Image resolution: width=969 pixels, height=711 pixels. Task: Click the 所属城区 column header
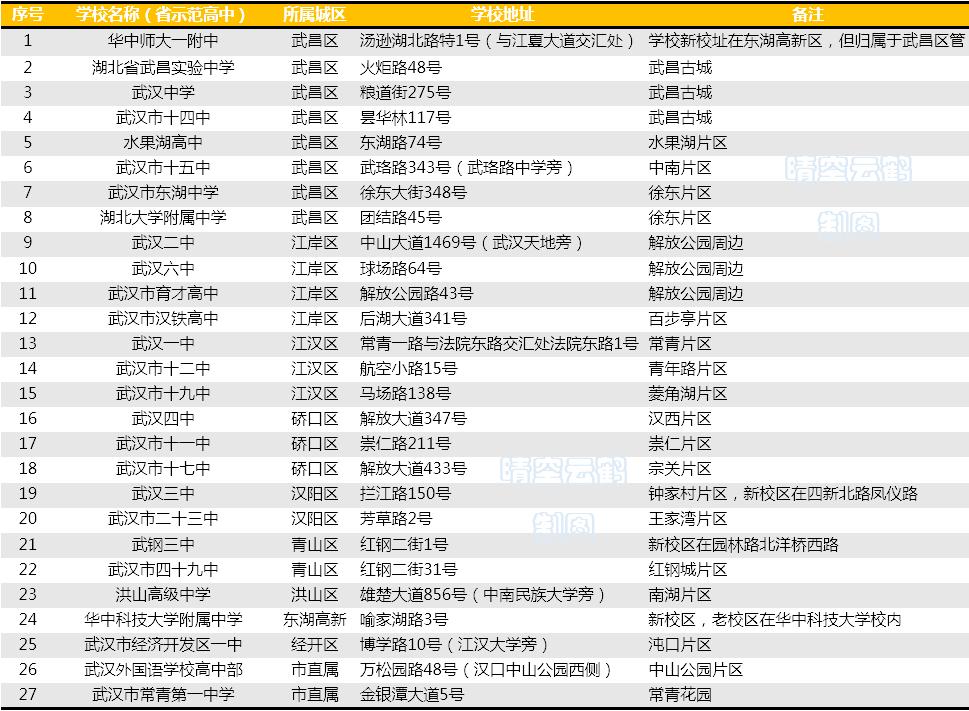point(312,11)
